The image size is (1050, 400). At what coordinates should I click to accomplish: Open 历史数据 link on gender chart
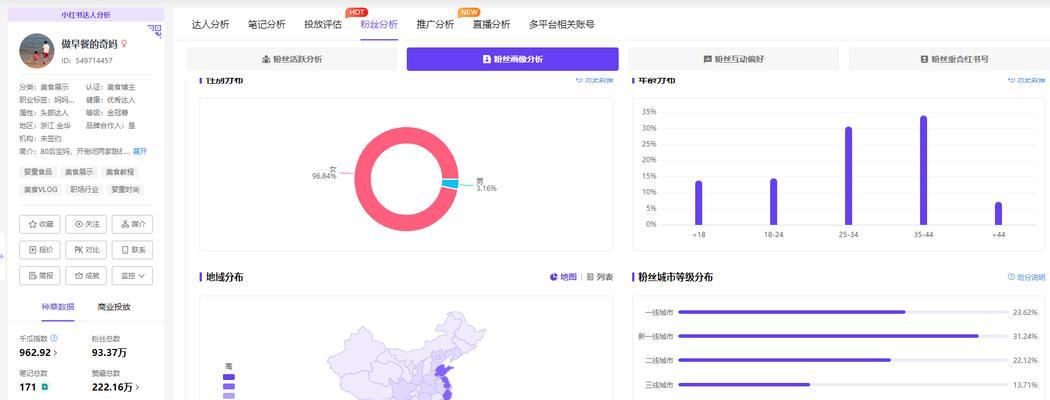594,80
